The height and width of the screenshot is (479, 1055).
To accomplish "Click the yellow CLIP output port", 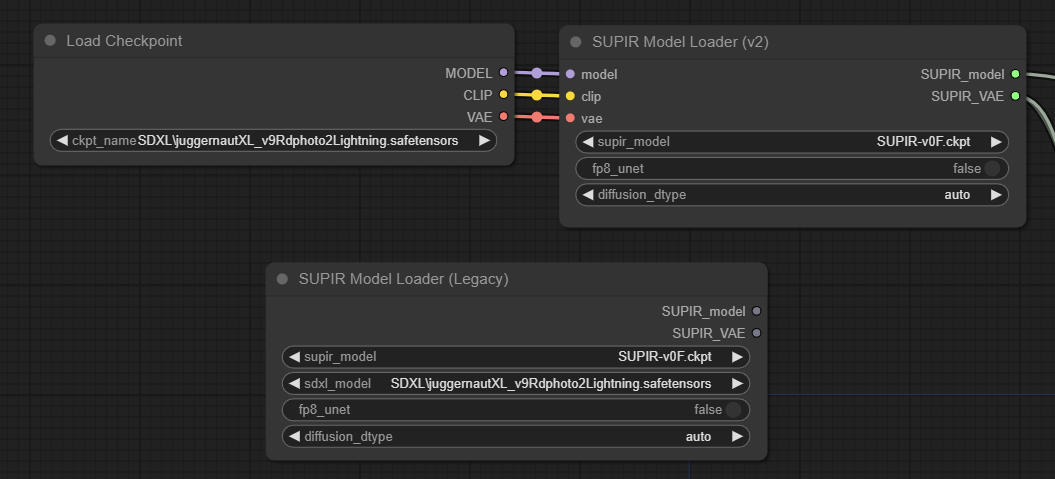I will pos(503,95).
